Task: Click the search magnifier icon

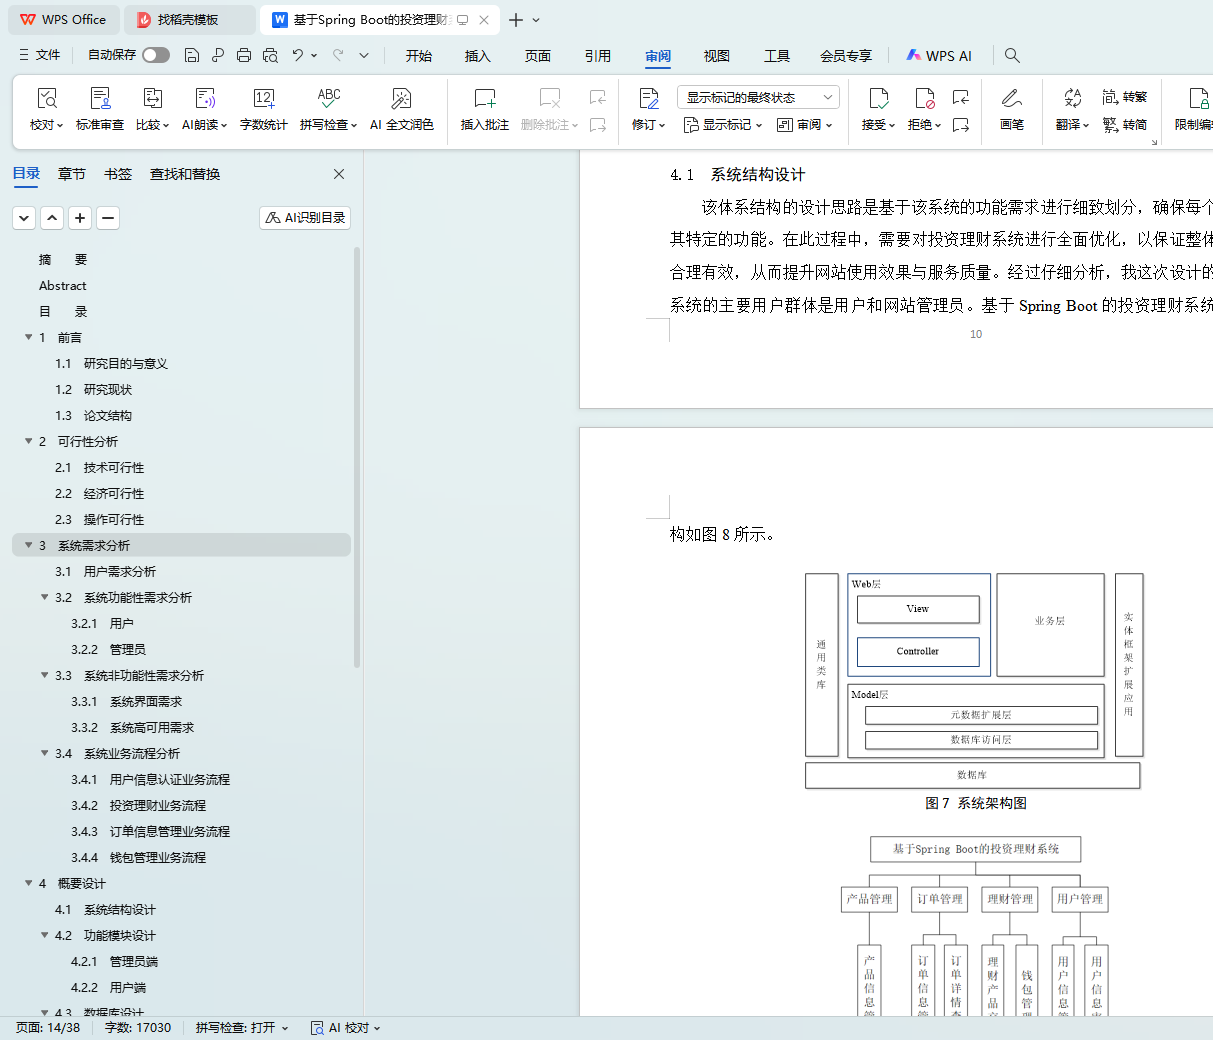Action: (x=1012, y=55)
